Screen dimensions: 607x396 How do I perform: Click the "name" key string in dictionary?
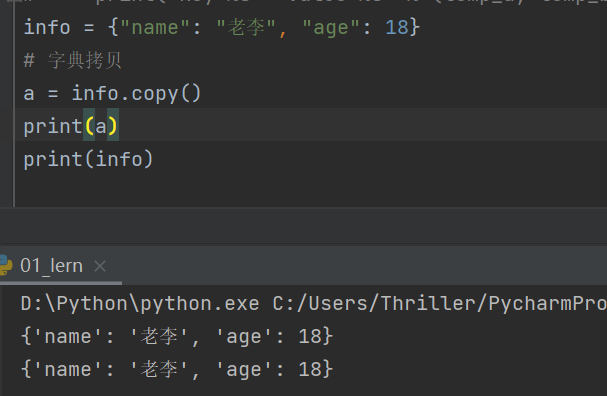coord(155,27)
